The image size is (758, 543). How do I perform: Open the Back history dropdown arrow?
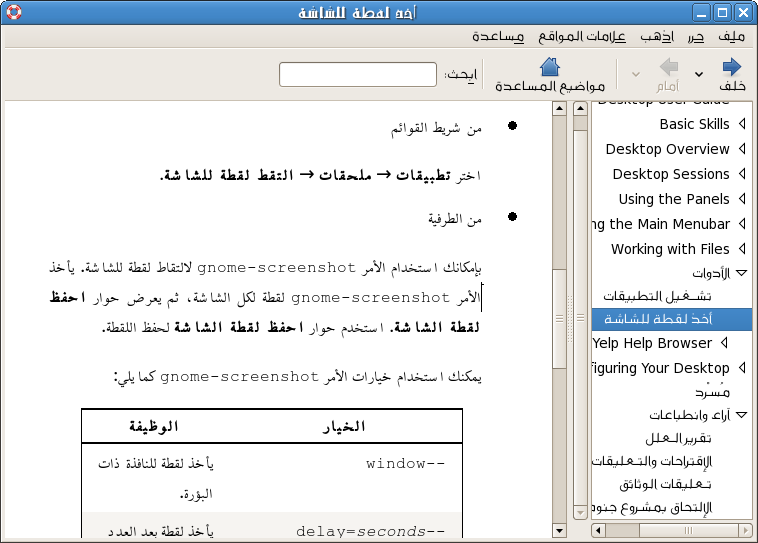(x=699, y=75)
